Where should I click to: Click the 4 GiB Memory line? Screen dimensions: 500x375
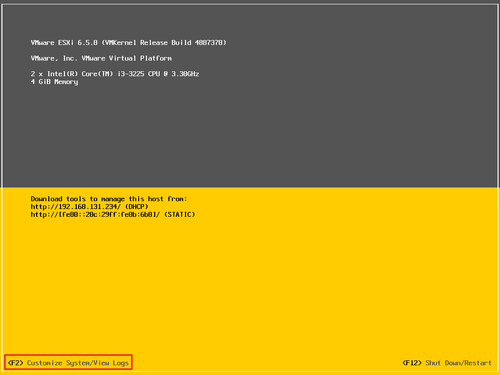pyautogui.click(x=54, y=82)
